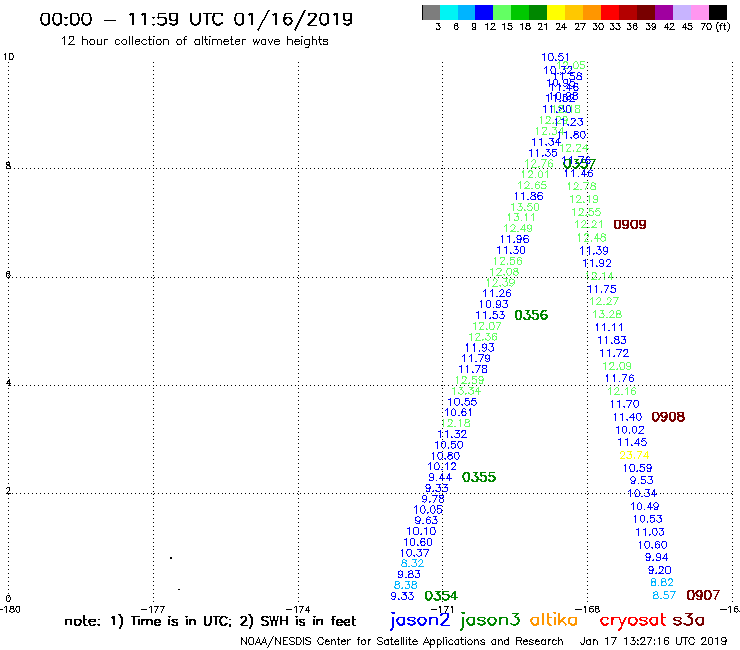Click the 12.09 green wave reading
The image size is (740, 650).
[617, 366]
